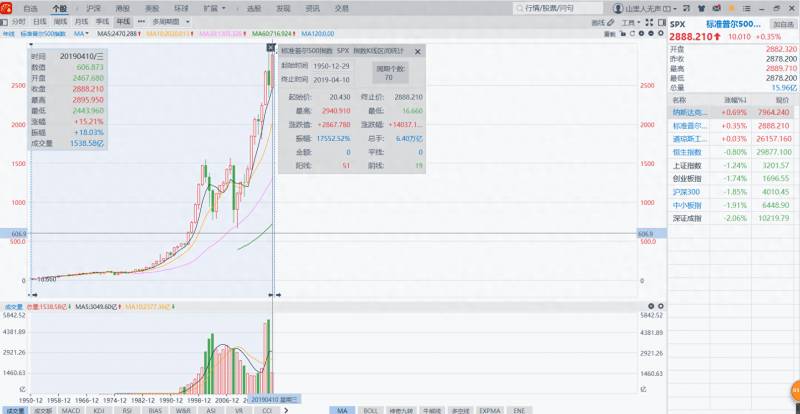
Task: Open the 资讯 news menu
Action: pyautogui.click(x=312, y=9)
